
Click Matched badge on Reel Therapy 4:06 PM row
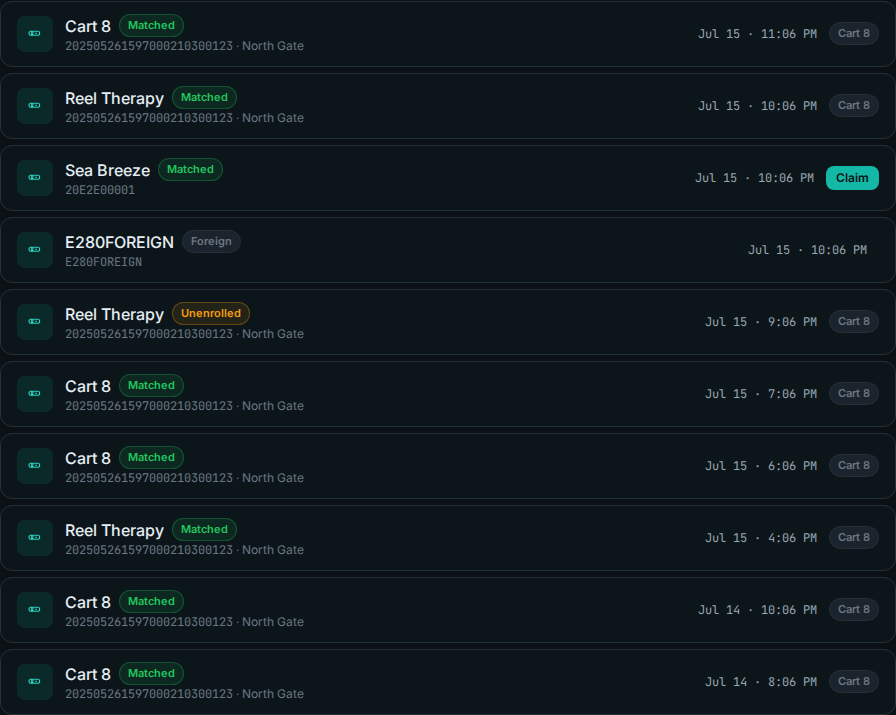(205, 530)
